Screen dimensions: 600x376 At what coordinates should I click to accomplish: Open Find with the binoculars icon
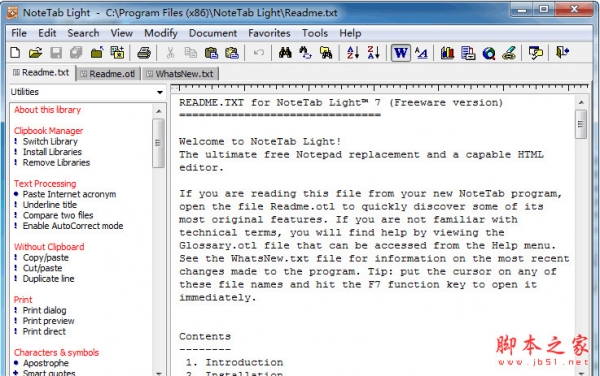[x=285, y=52]
